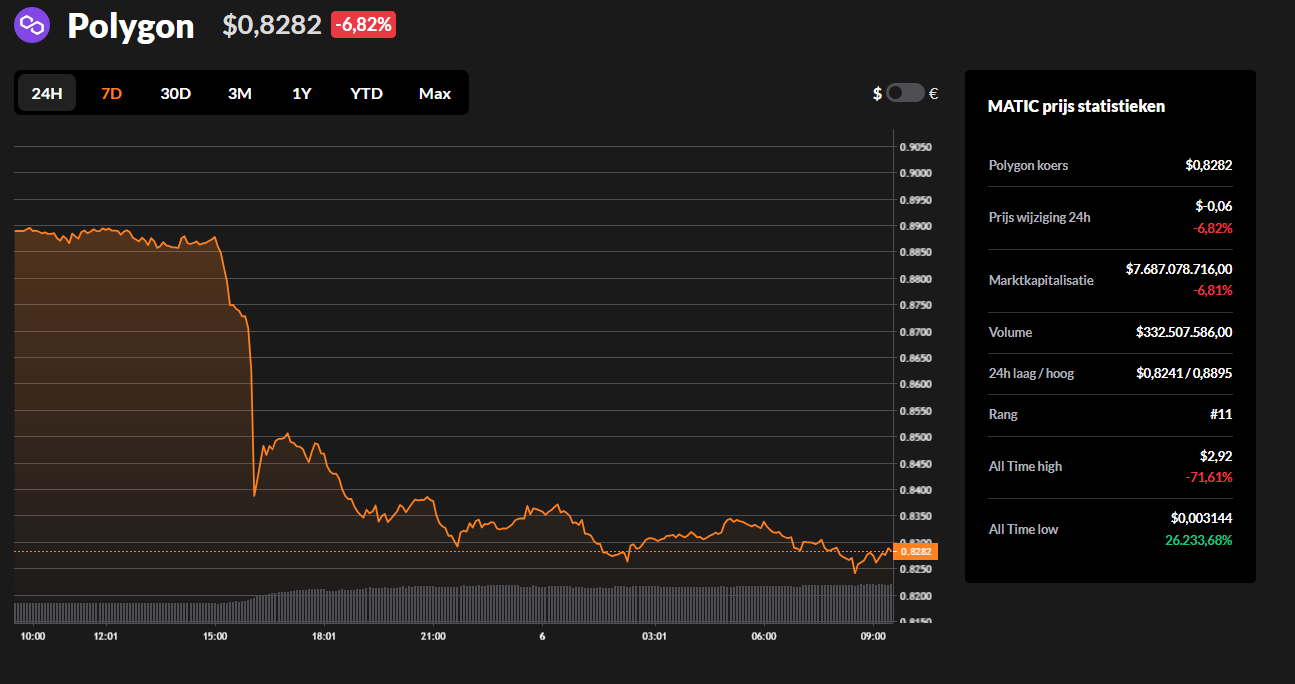The height and width of the screenshot is (684, 1295).
Task: Click the volume bars below the chart
Action: tap(450, 605)
